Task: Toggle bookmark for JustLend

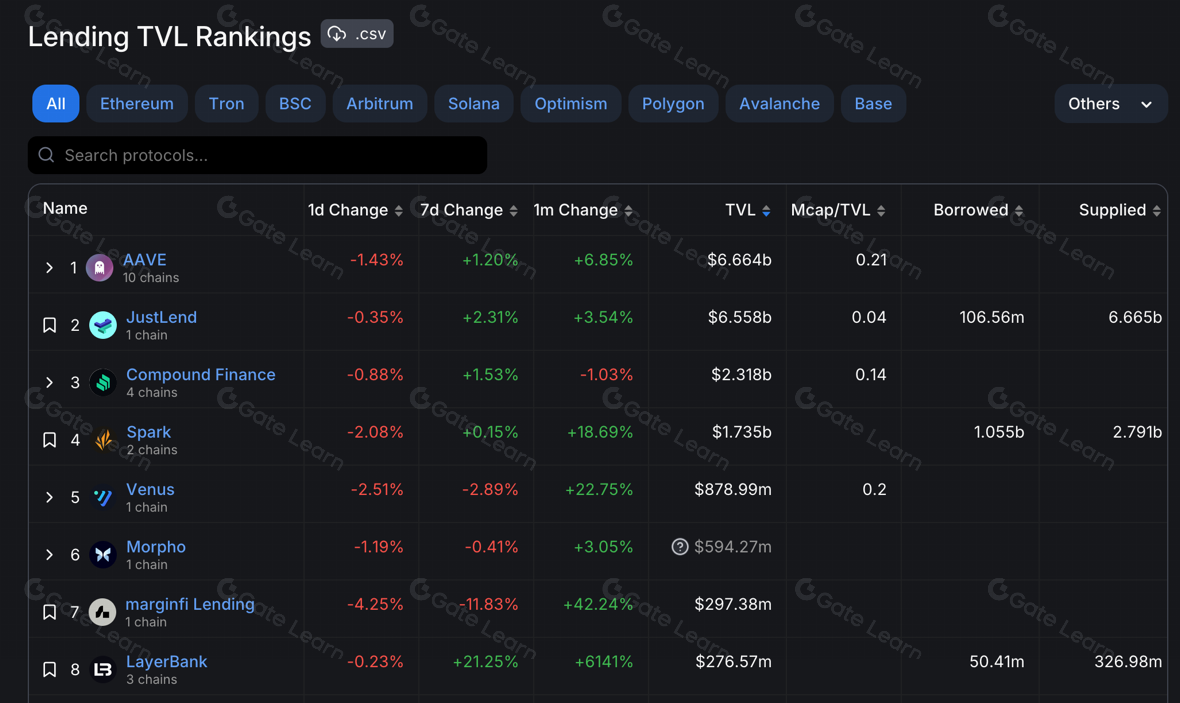Action: click(49, 325)
